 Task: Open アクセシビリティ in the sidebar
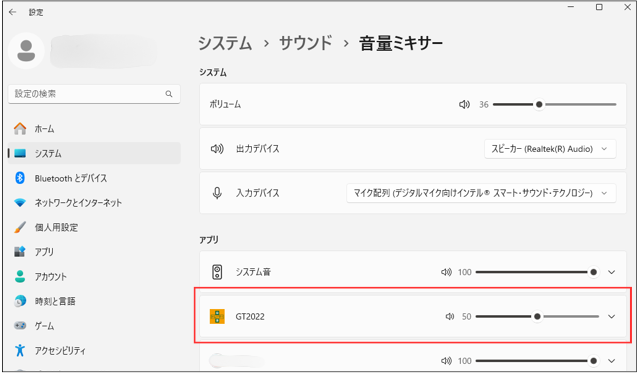coord(94,350)
